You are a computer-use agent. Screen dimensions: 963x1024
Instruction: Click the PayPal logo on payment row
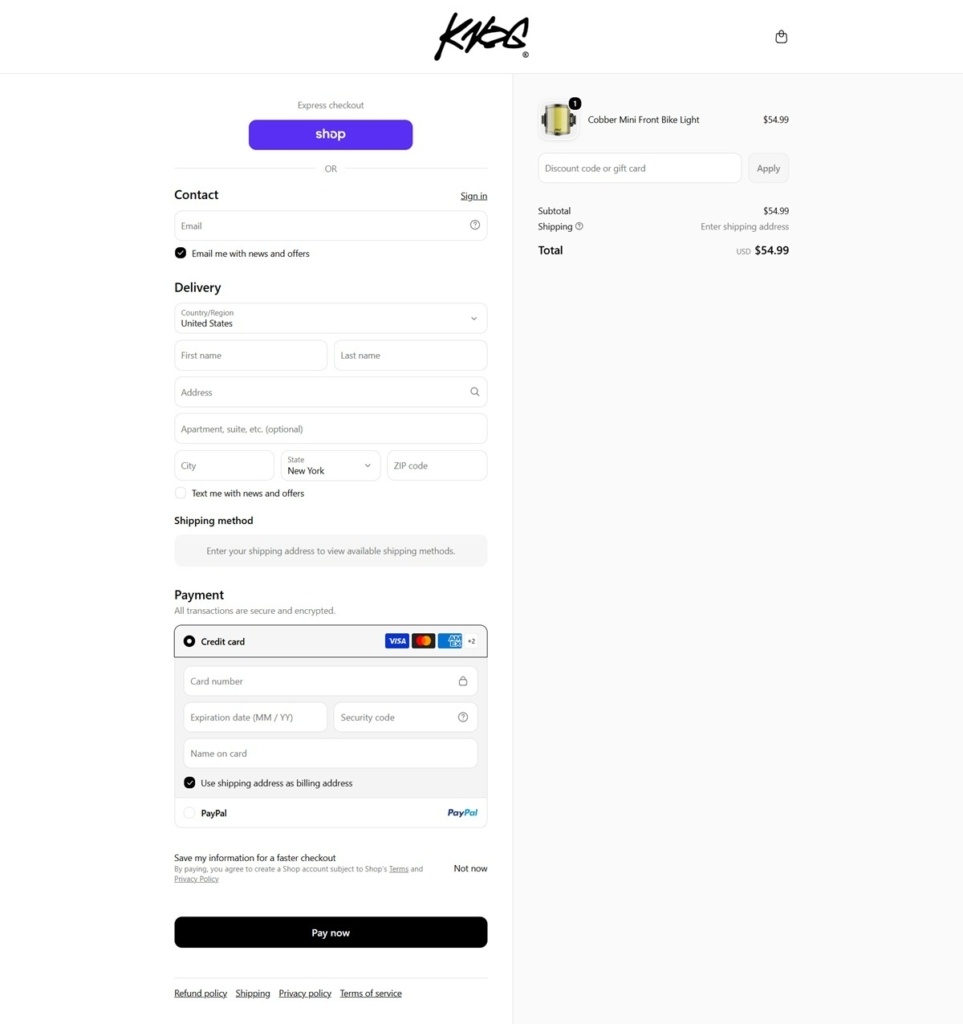pyautogui.click(x=462, y=813)
